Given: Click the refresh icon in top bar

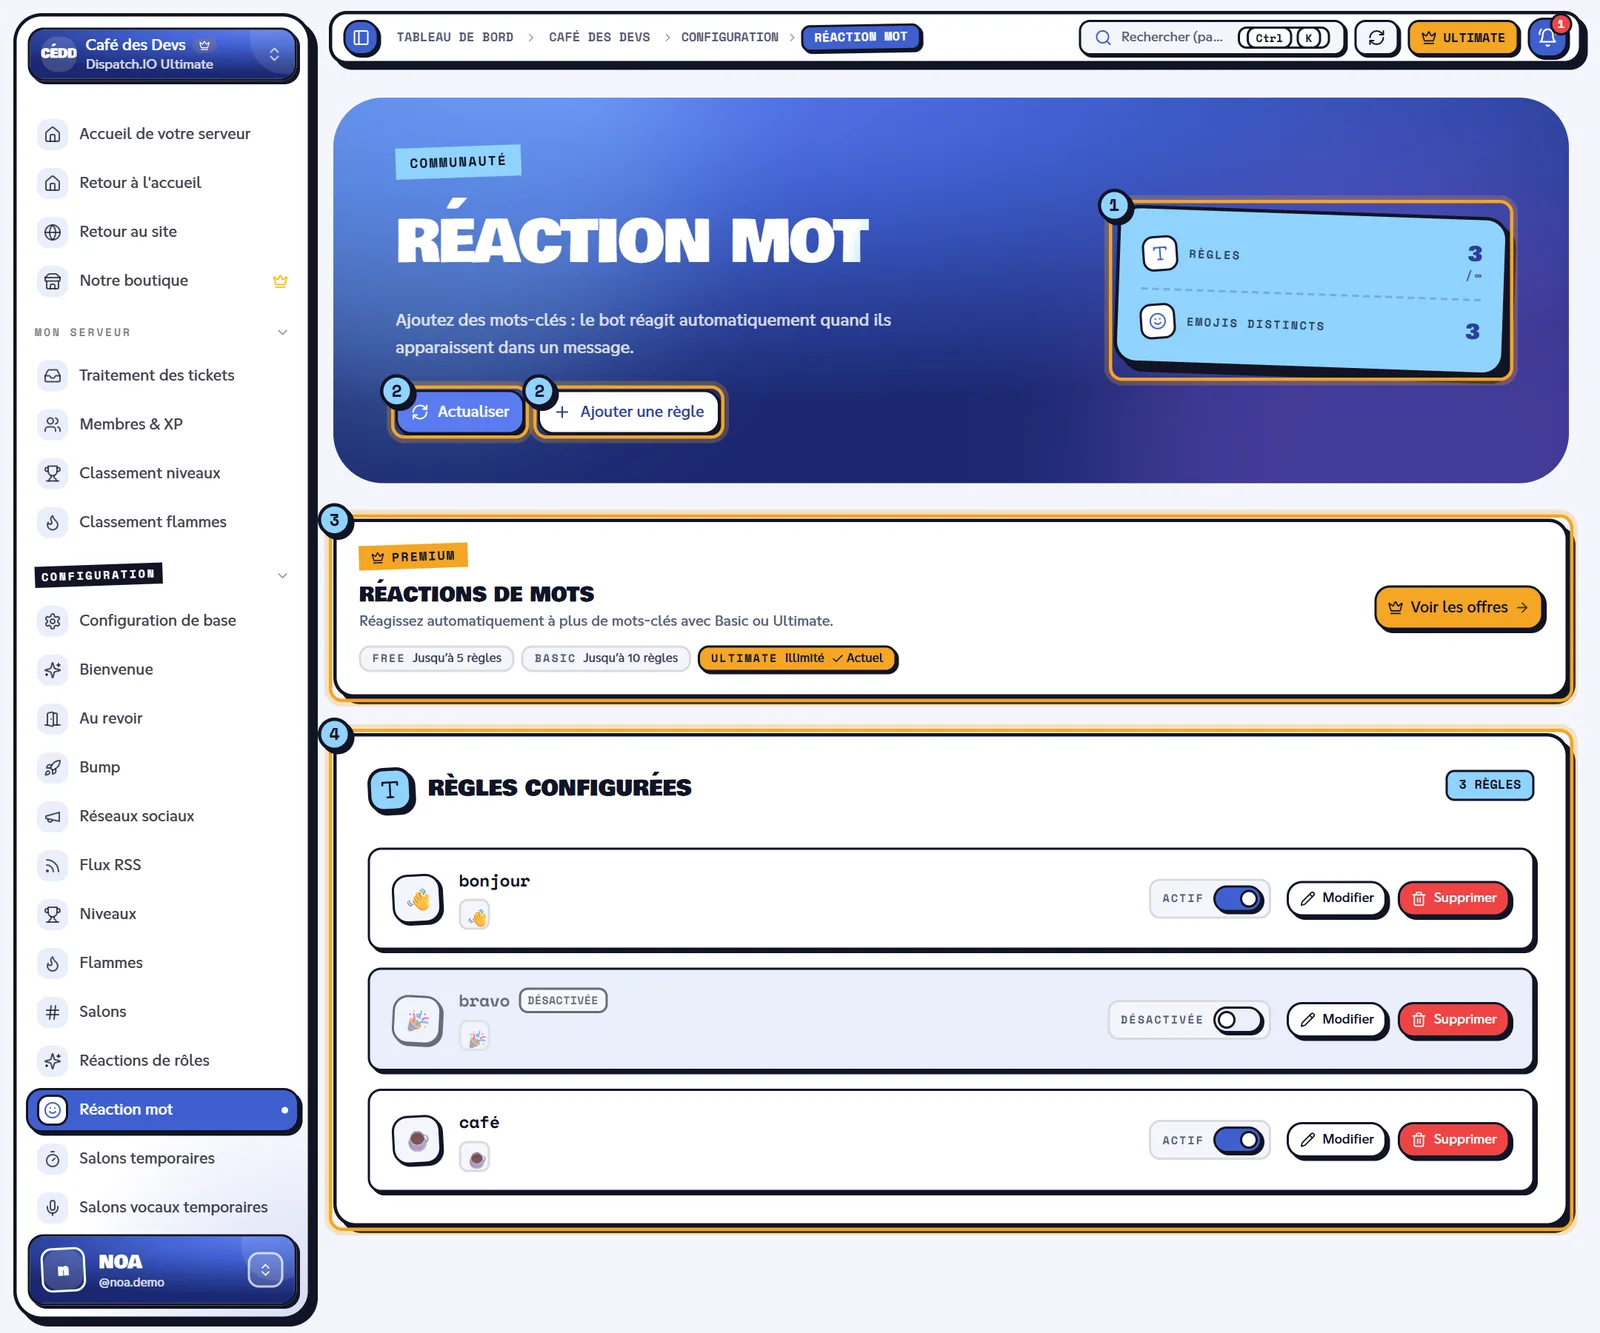Looking at the screenshot, I should click(1377, 38).
